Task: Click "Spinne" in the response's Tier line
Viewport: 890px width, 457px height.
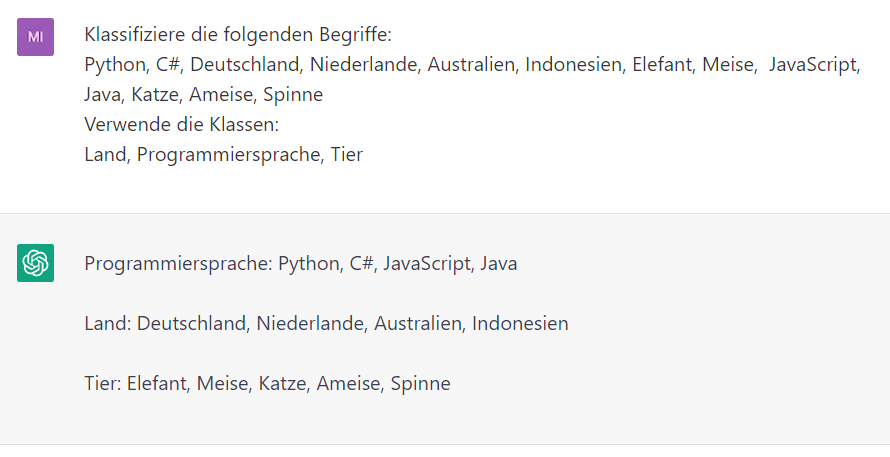Action: pyautogui.click(x=420, y=383)
